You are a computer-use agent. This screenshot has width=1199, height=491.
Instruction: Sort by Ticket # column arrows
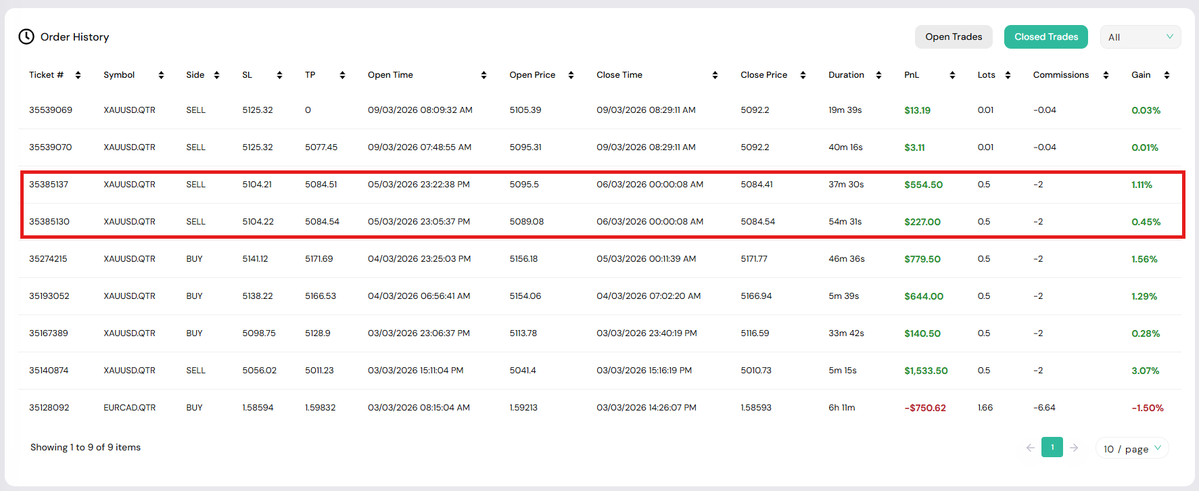point(80,75)
